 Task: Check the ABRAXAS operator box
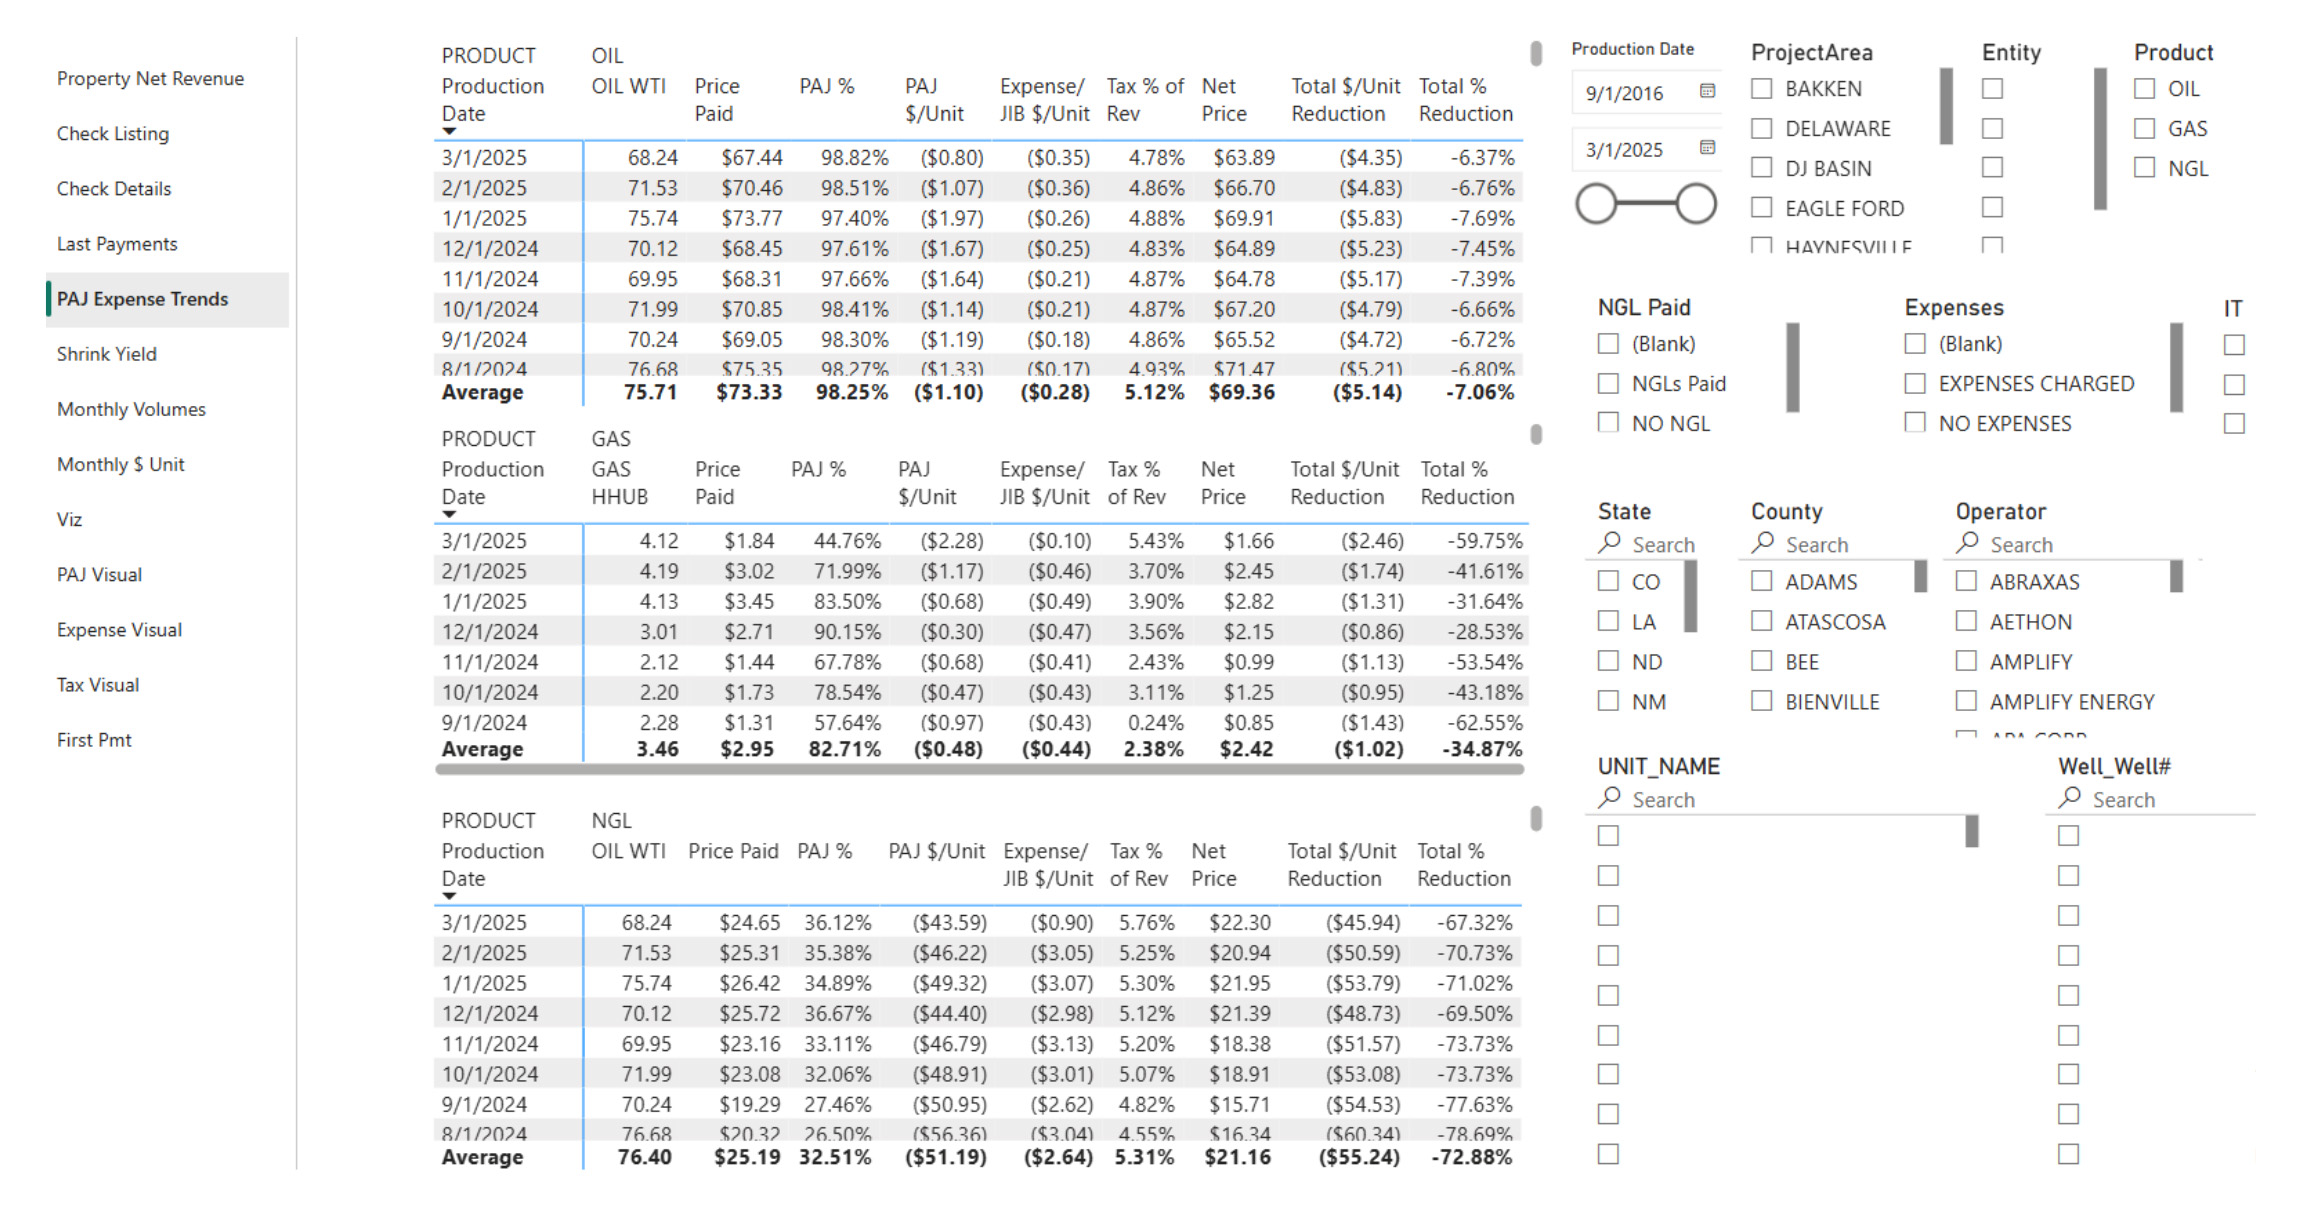[1966, 582]
